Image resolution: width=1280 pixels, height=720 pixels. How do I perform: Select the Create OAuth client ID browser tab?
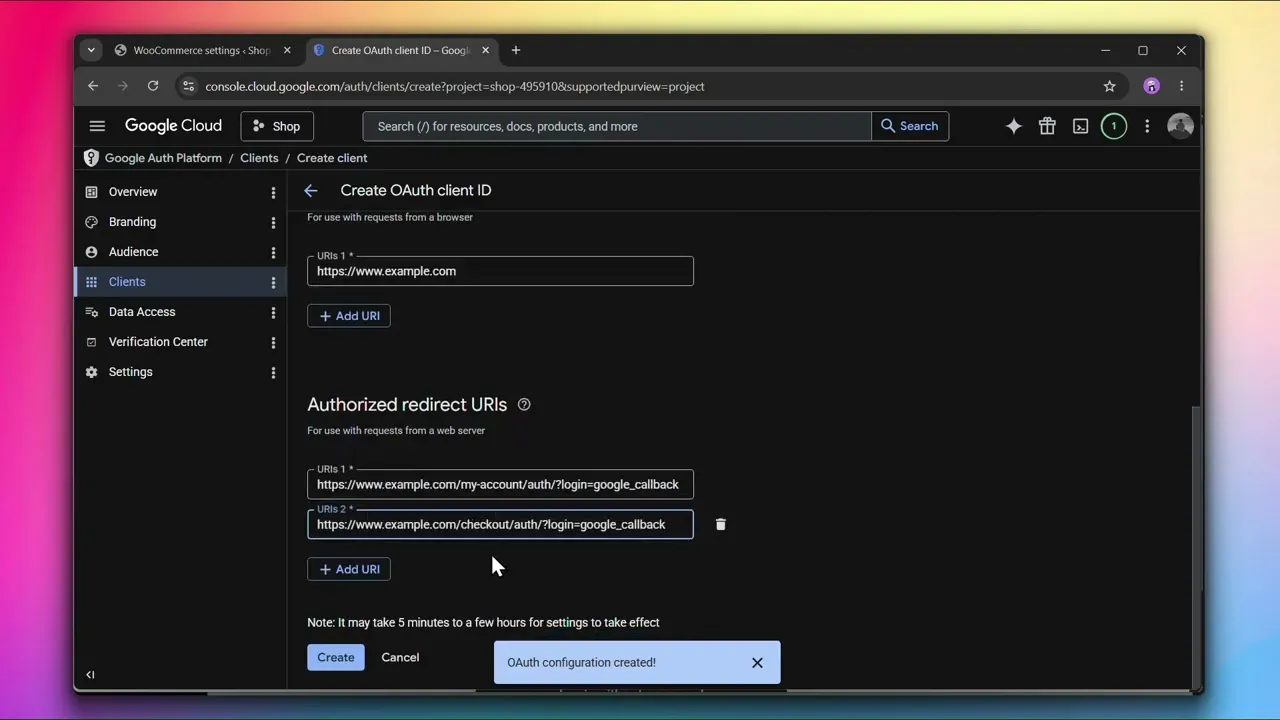[x=400, y=50]
